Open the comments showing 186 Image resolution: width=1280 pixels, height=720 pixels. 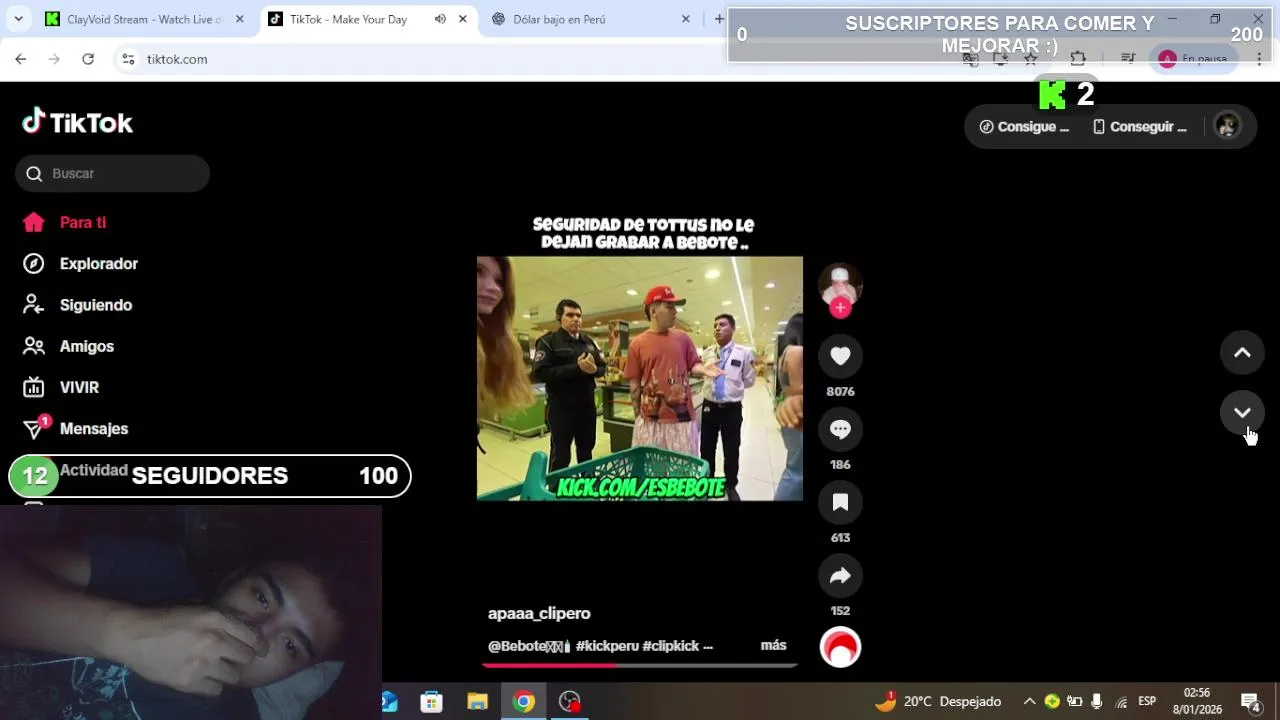840,429
